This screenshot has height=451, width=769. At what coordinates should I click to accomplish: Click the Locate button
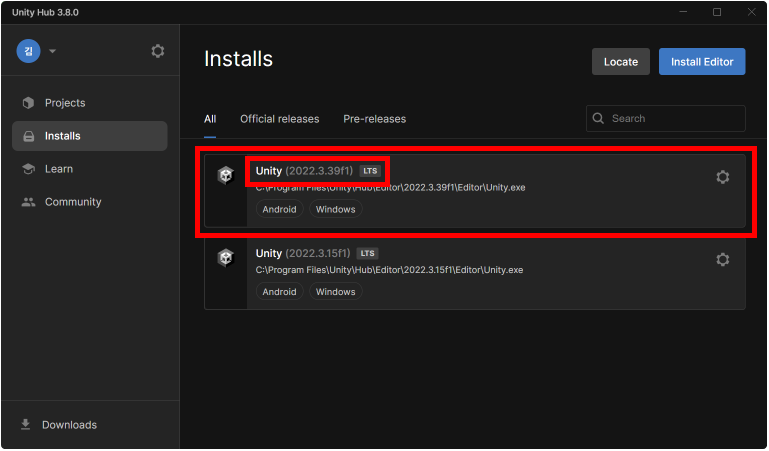[x=620, y=62]
